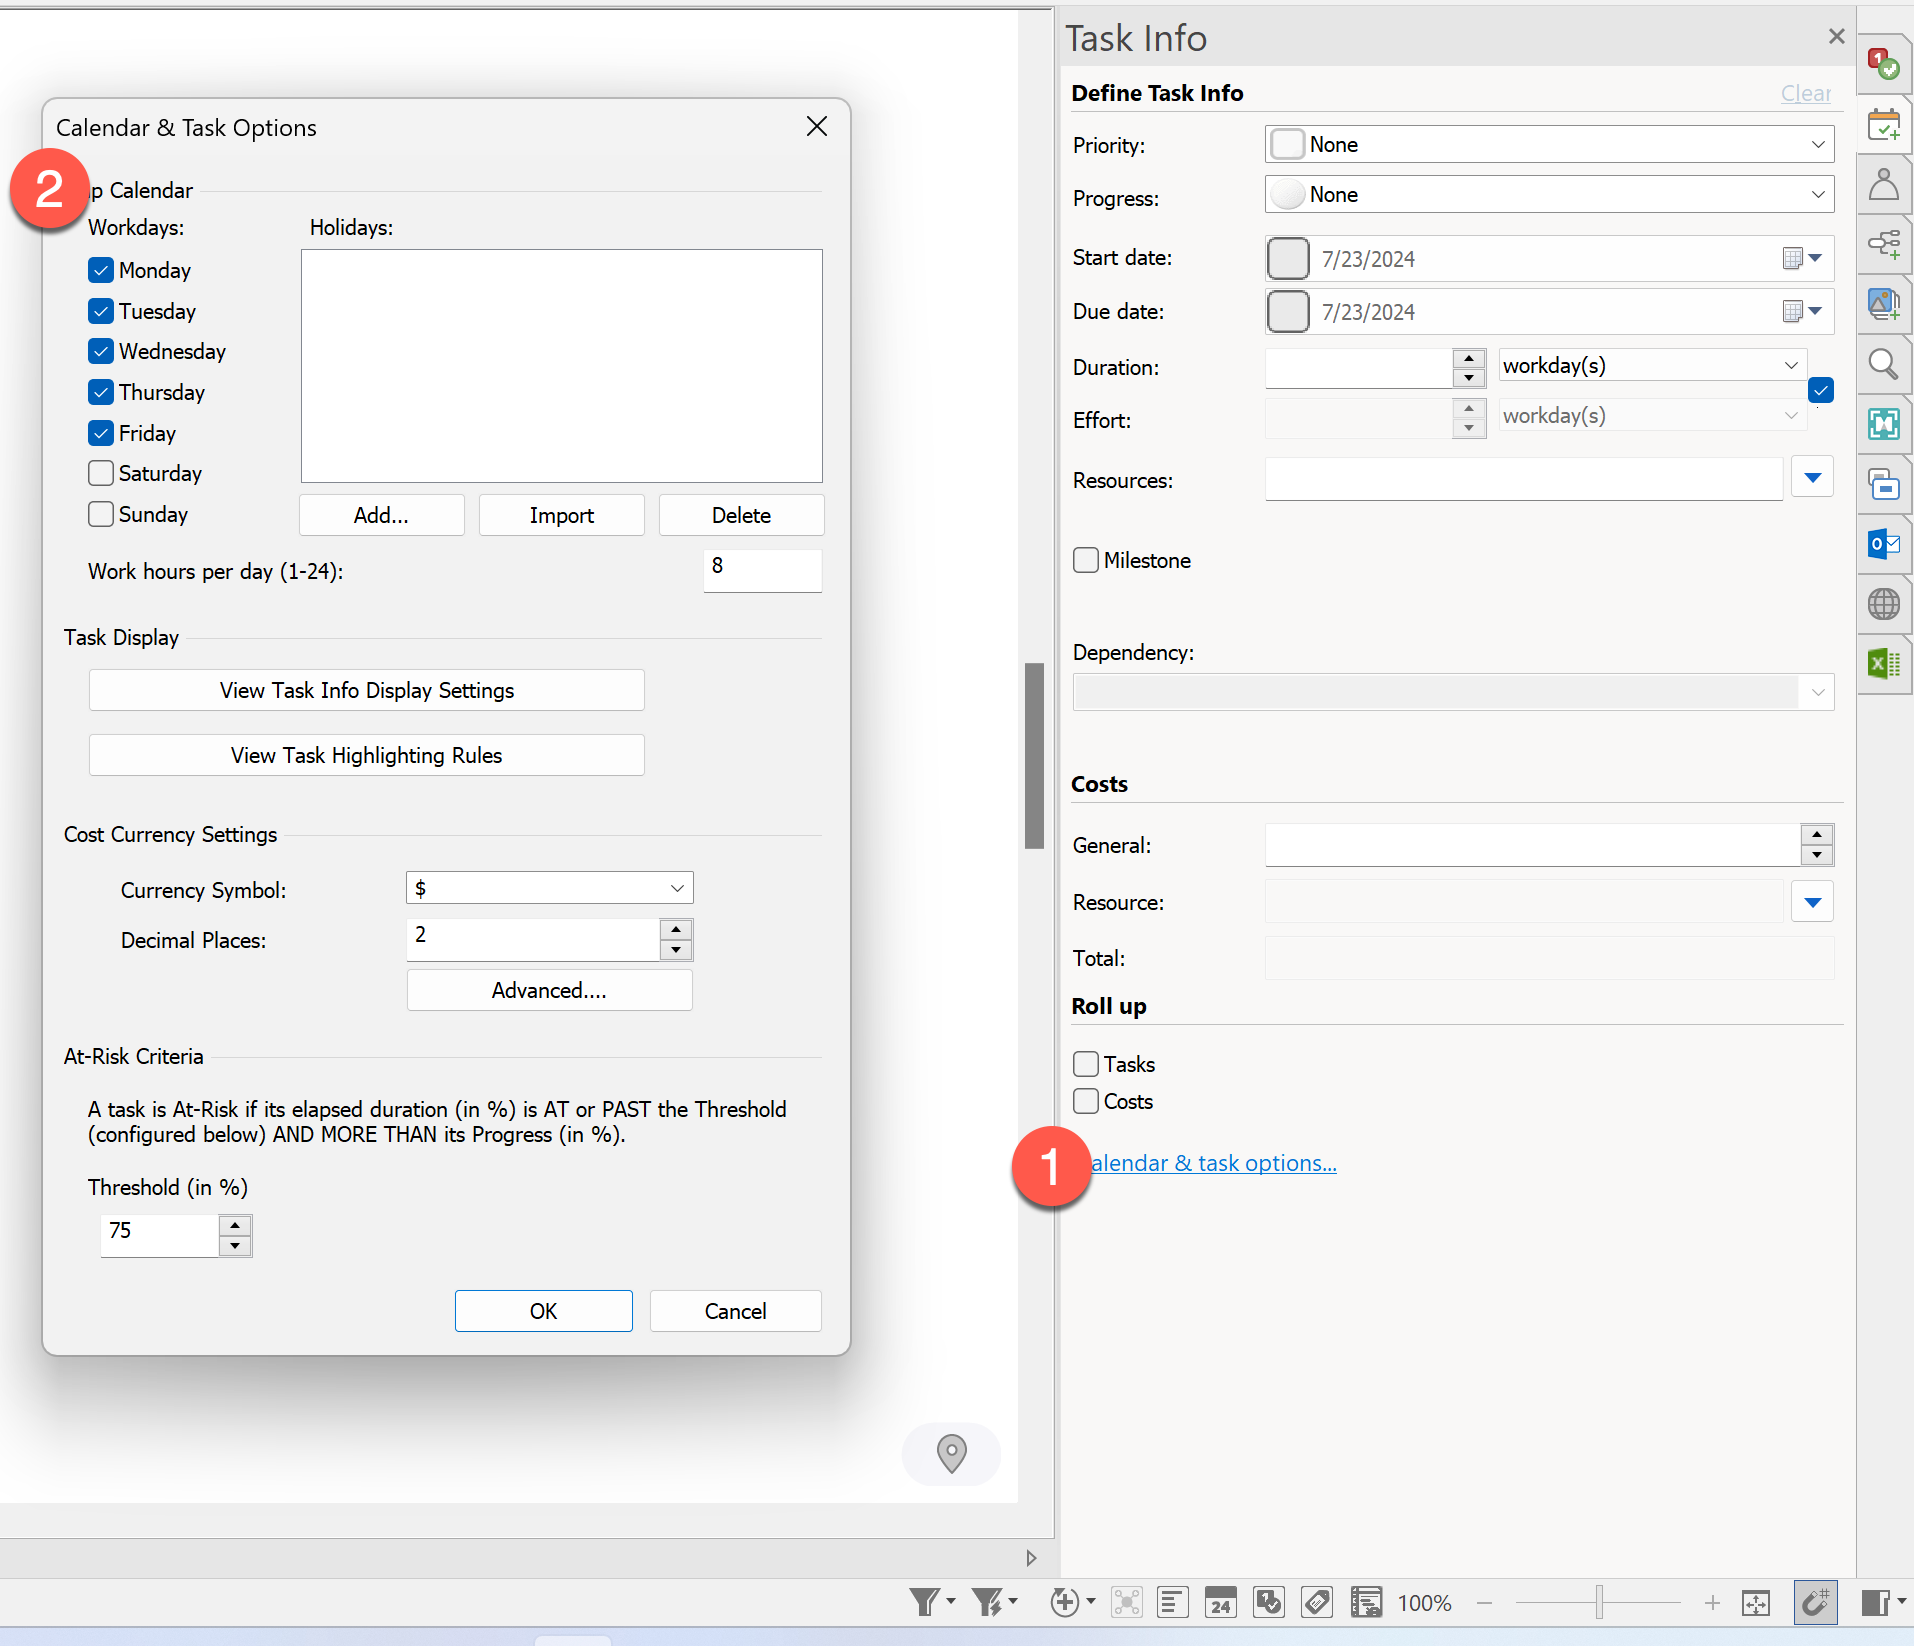The height and width of the screenshot is (1646, 1914).
Task: Click the filter funnel icon in status bar
Action: (924, 1603)
